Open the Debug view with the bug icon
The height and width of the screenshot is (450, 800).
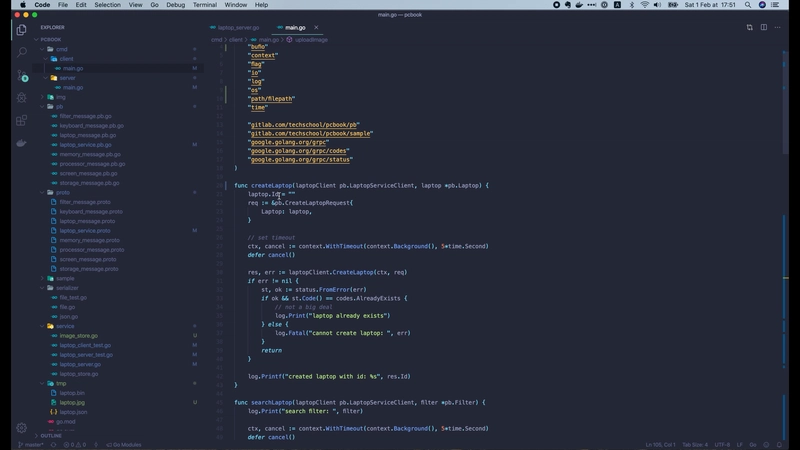coord(21,97)
